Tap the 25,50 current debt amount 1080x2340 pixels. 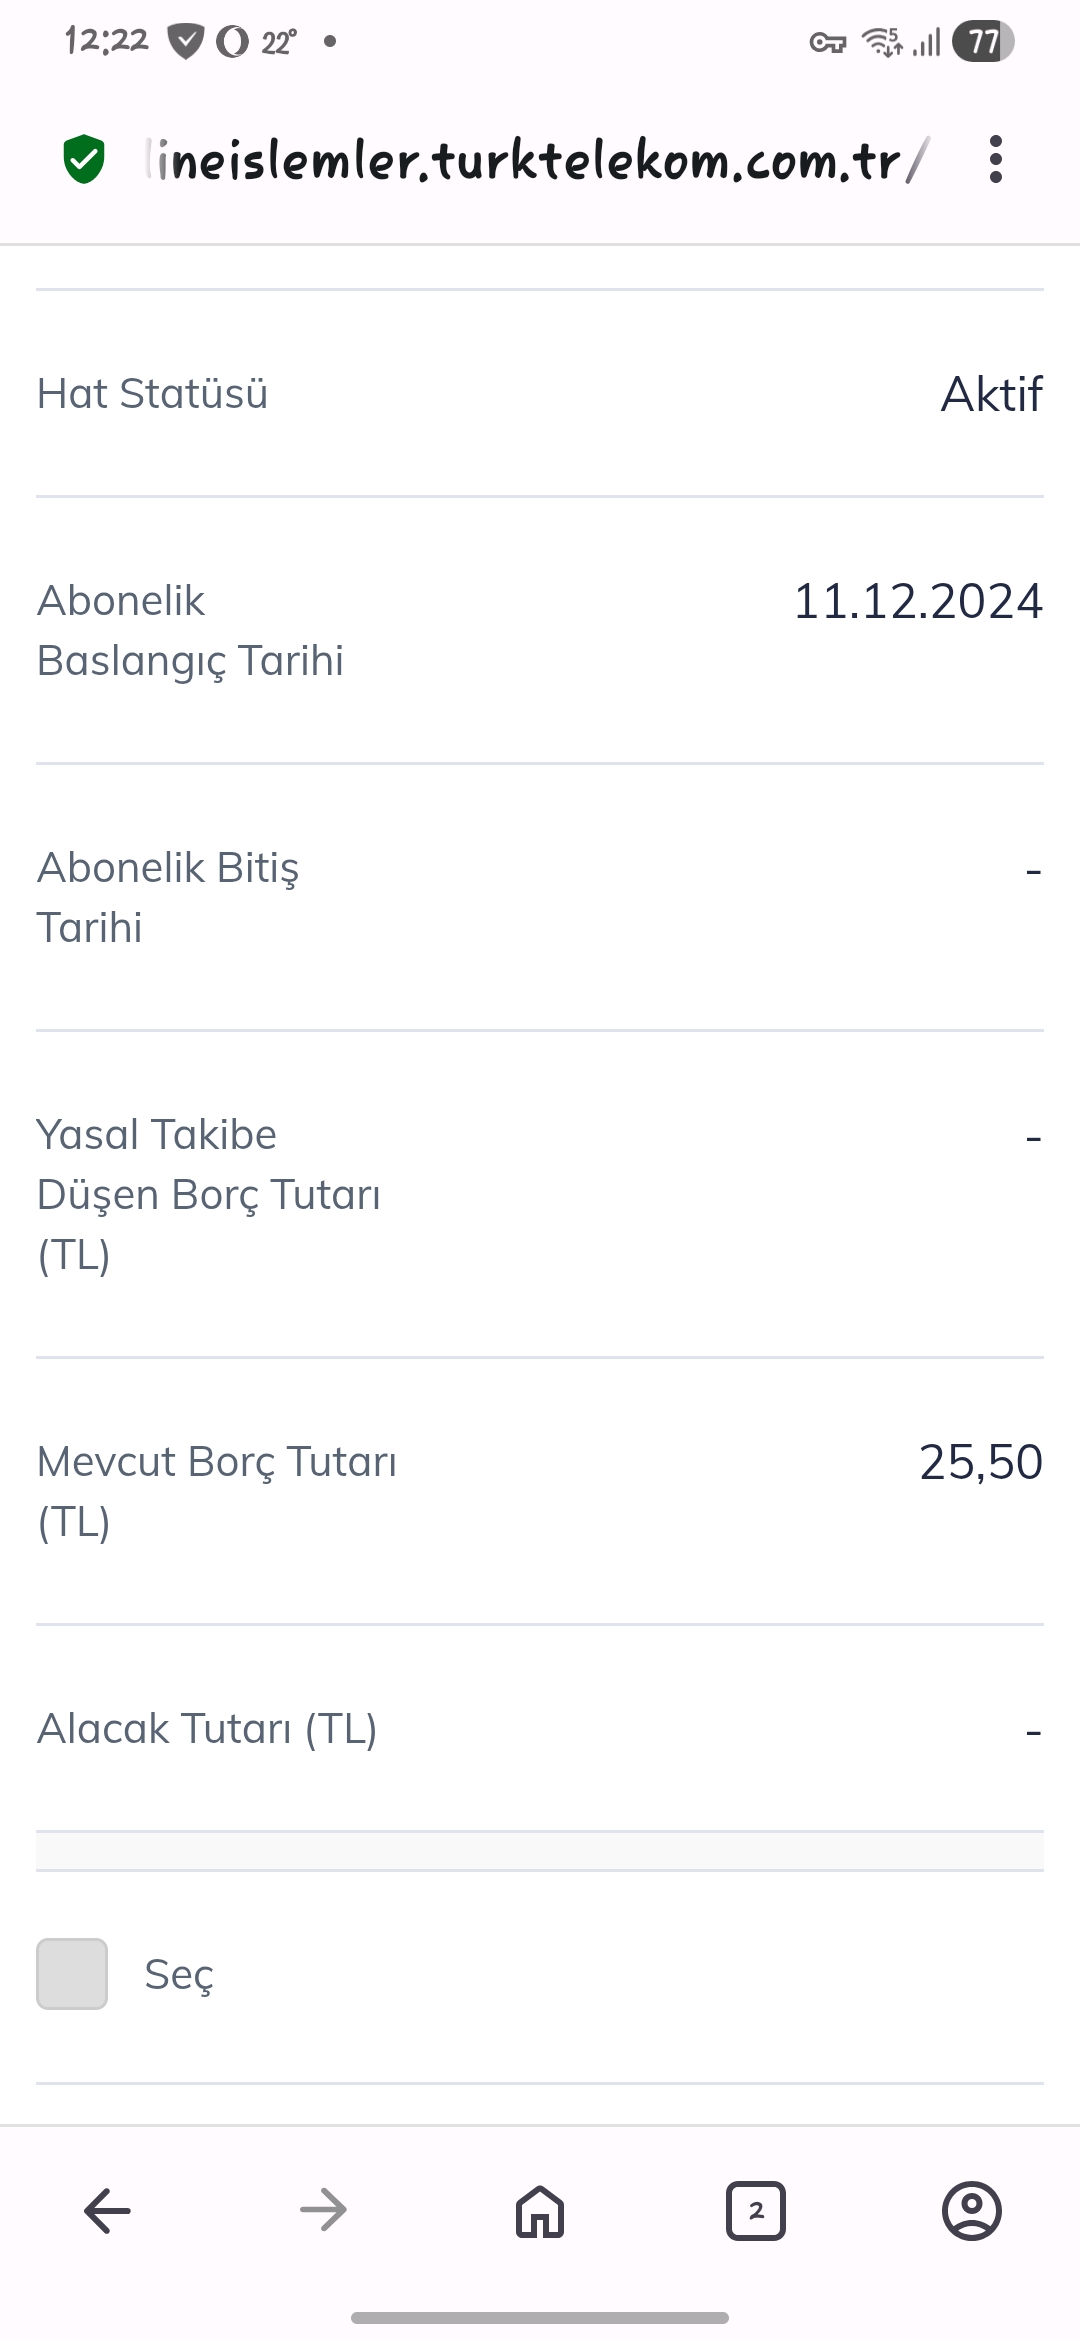tap(980, 1462)
